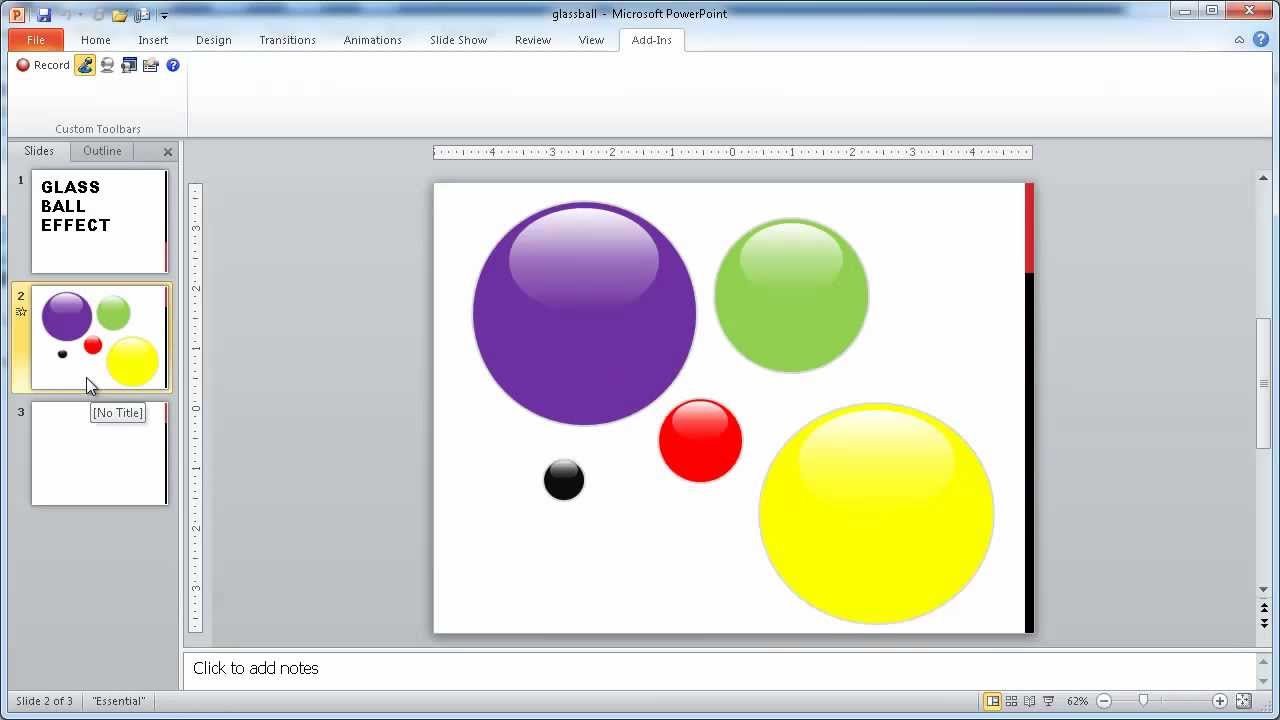Viewport: 1280px width, 720px height.
Task: Click the zoom slider handle
Action: click(x=1143, y=701)
